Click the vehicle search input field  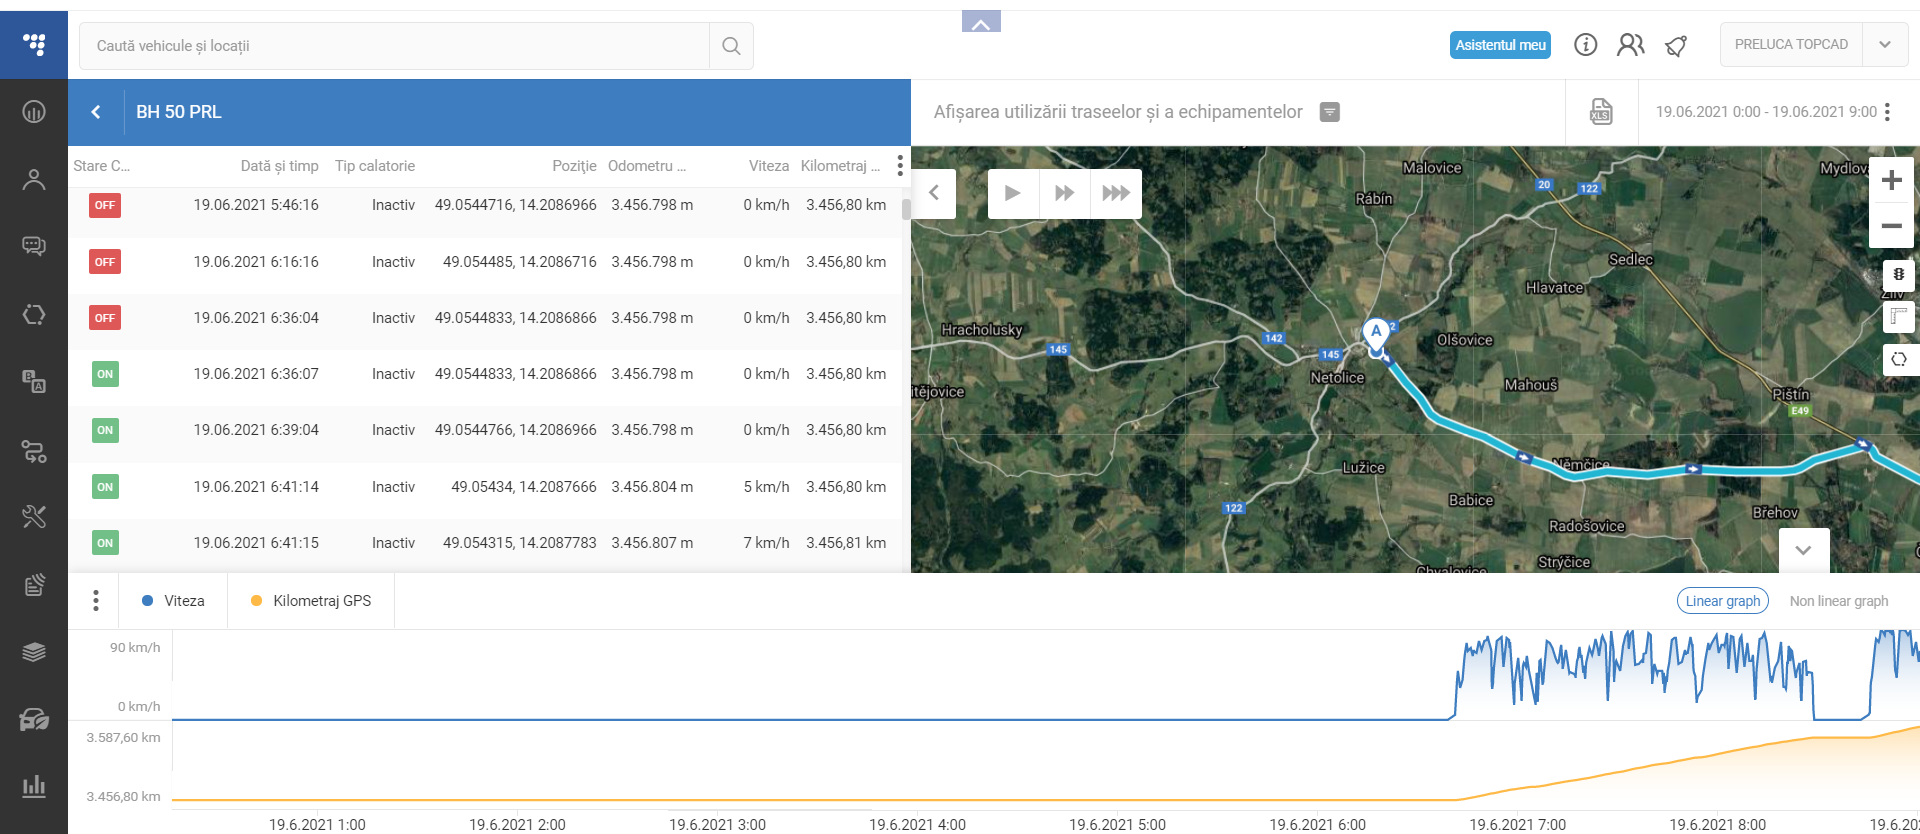click(394, 46)
